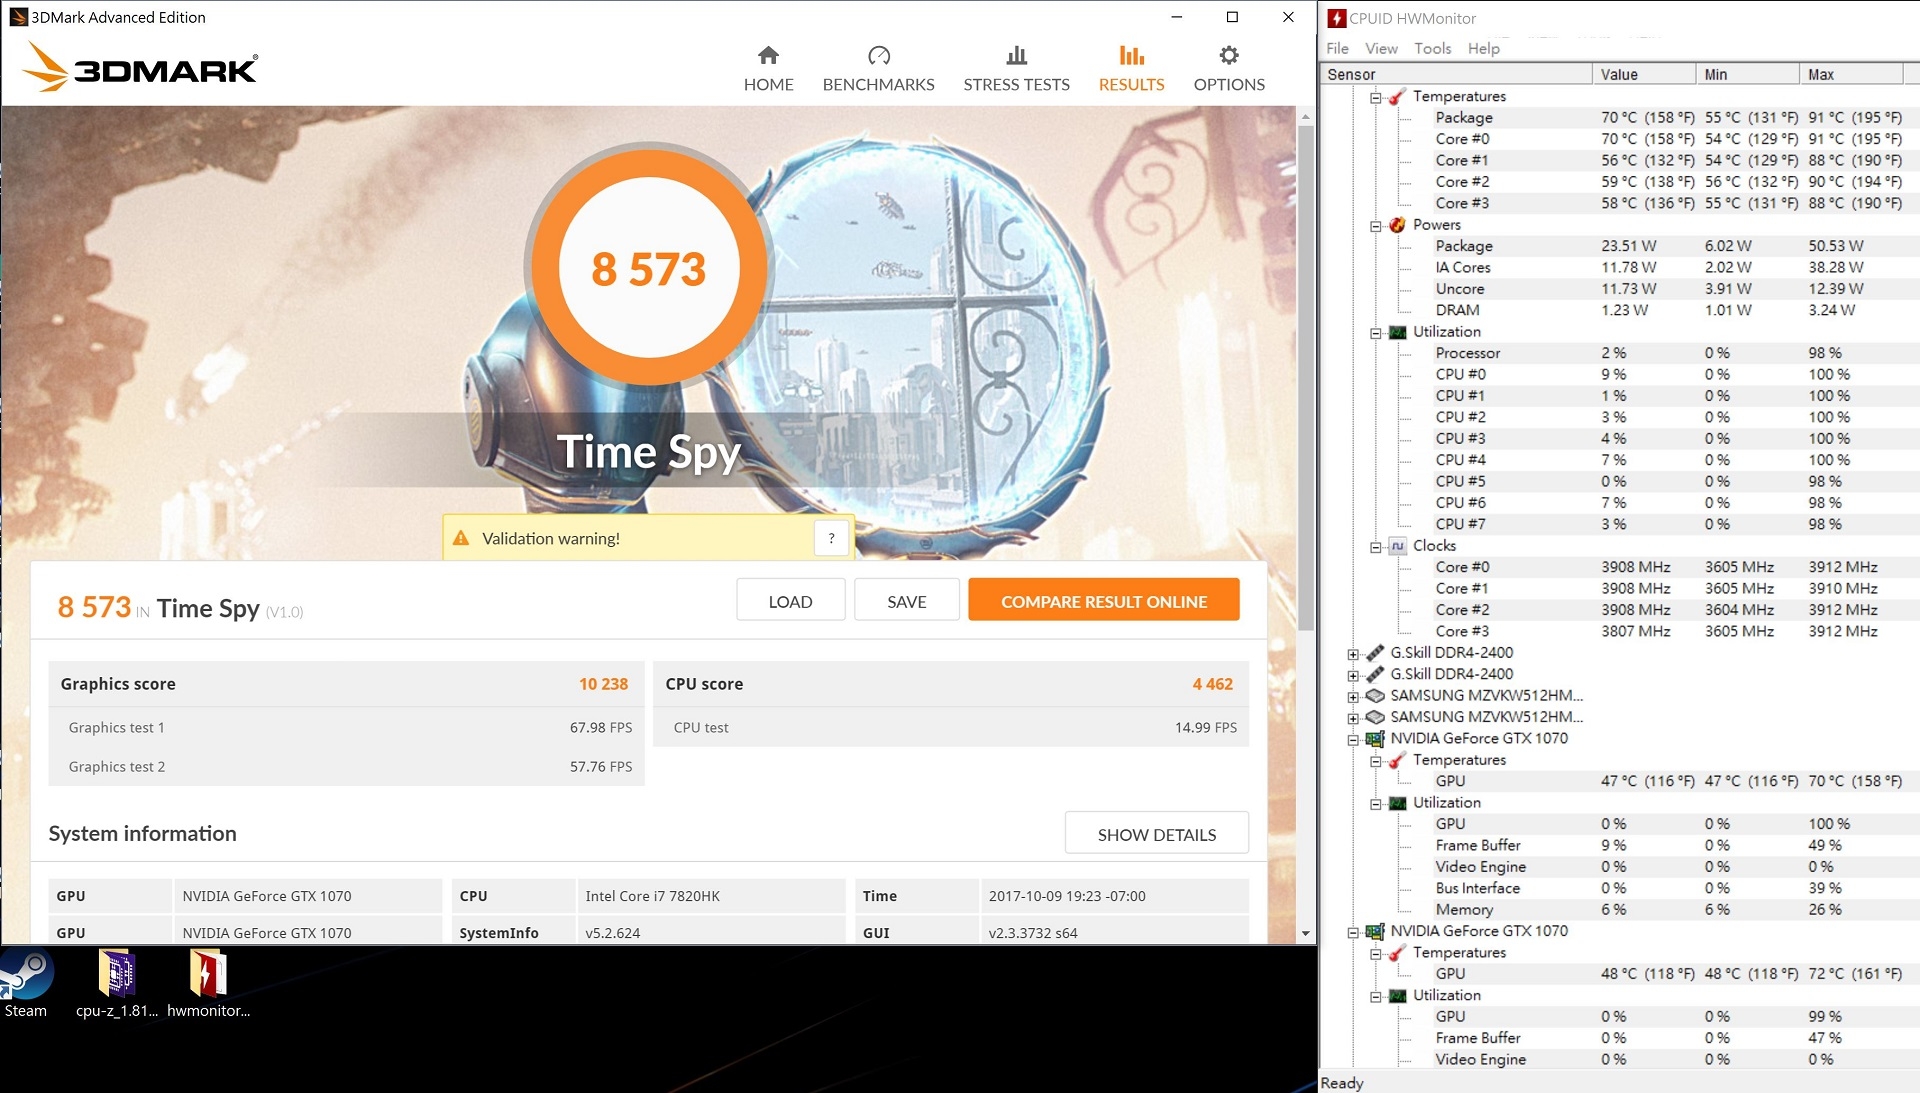
Task: Expand the first SAMSUNG MZVKW512HM node
Action: point(1353,697)
